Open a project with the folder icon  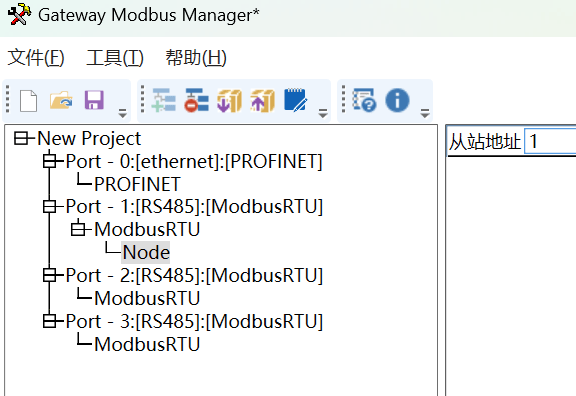(x=61, y=100)
